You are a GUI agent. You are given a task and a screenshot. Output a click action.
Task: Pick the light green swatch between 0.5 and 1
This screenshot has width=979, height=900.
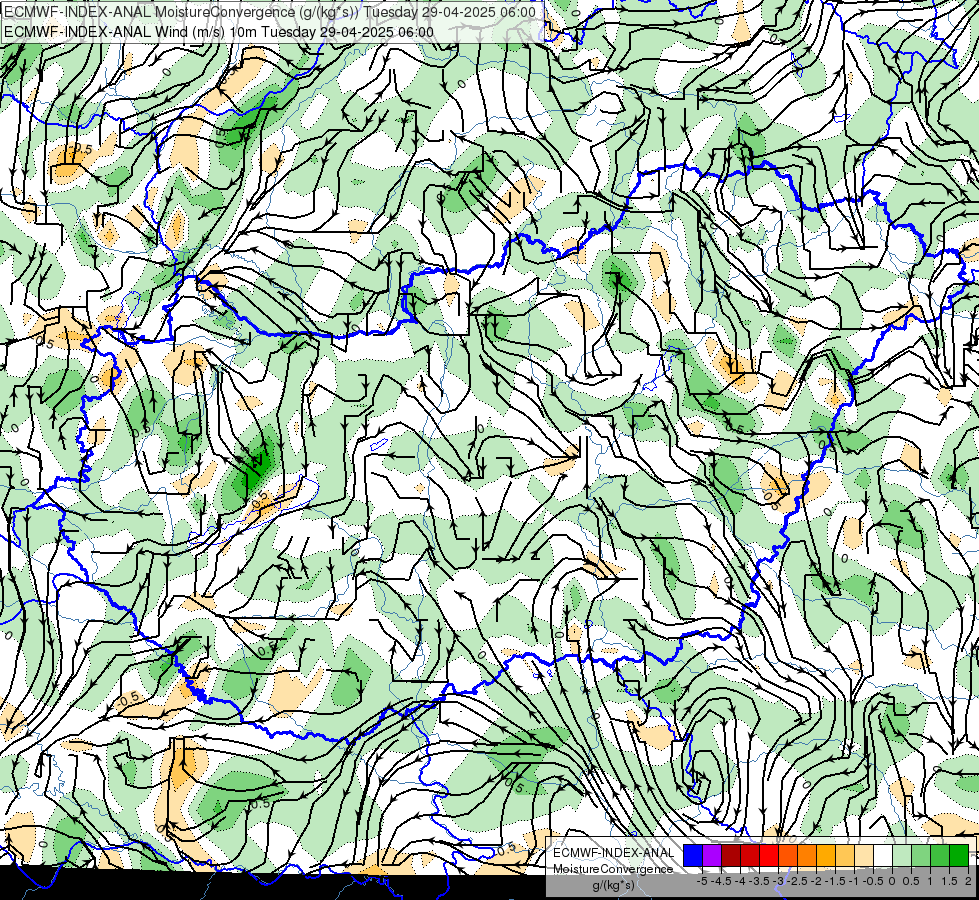921,856
